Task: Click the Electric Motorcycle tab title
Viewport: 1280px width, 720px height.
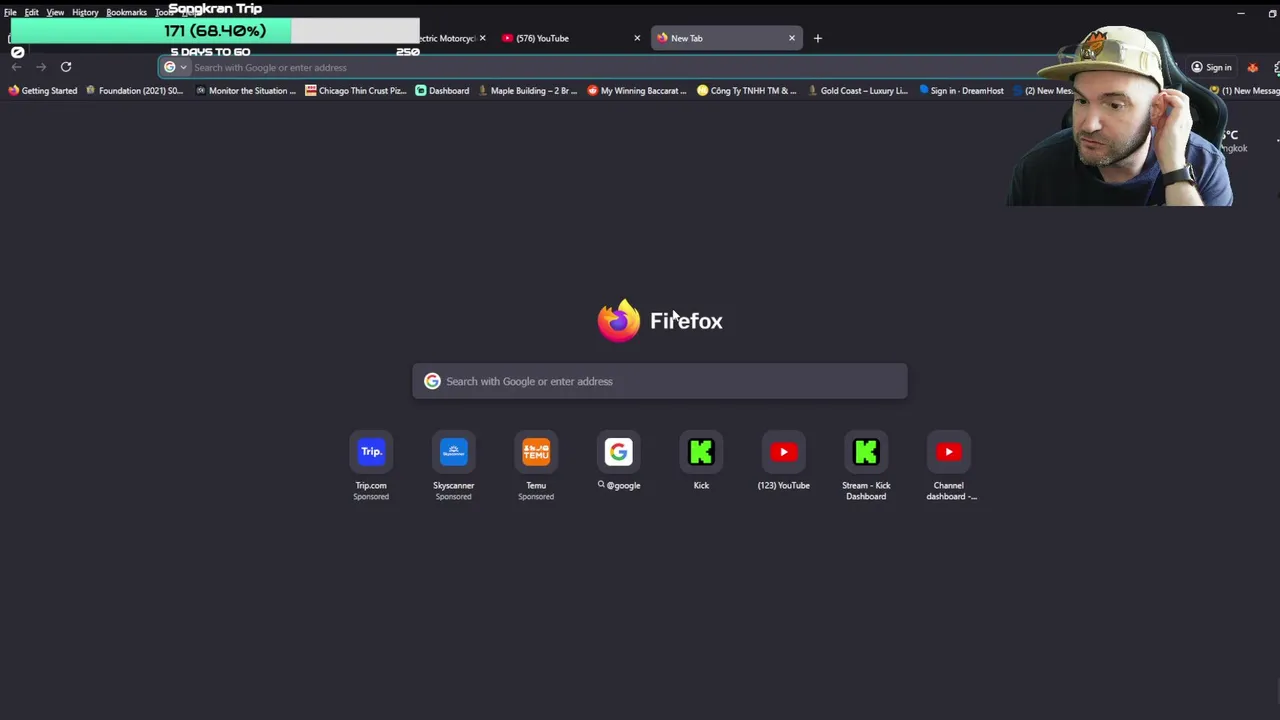Action: [447, 38]
